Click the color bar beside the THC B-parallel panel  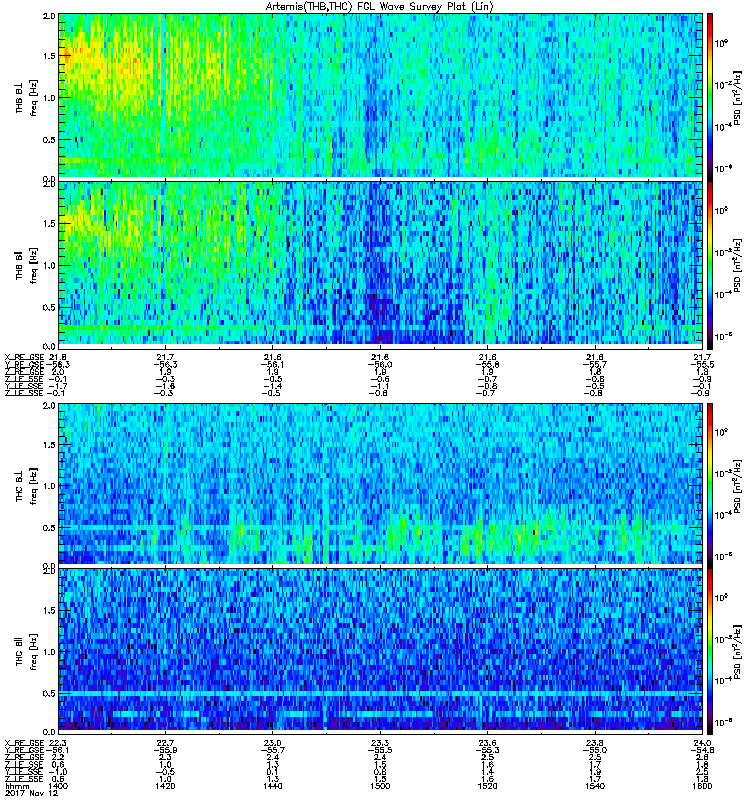[710, 652]
